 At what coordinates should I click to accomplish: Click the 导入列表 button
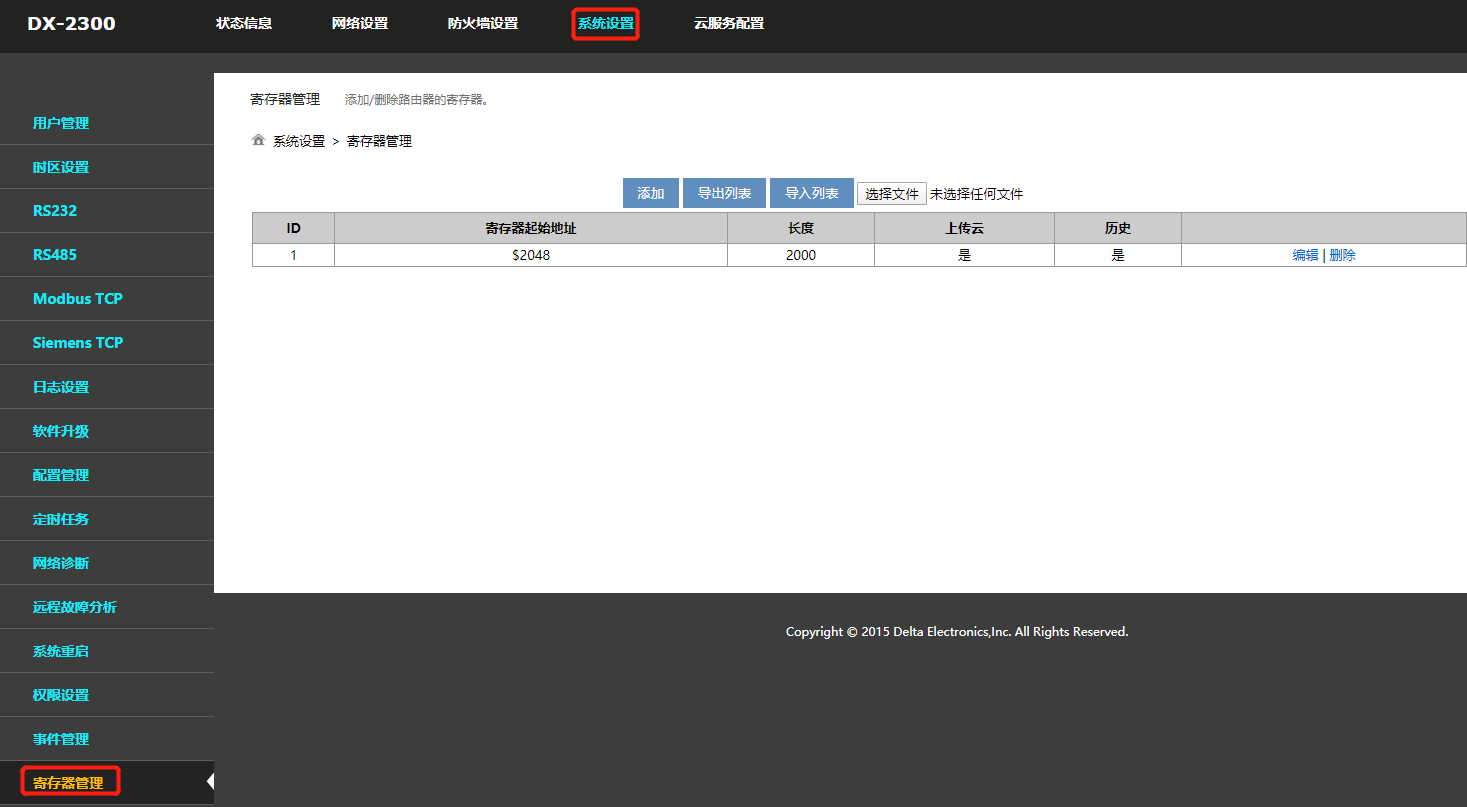[812, 193]
